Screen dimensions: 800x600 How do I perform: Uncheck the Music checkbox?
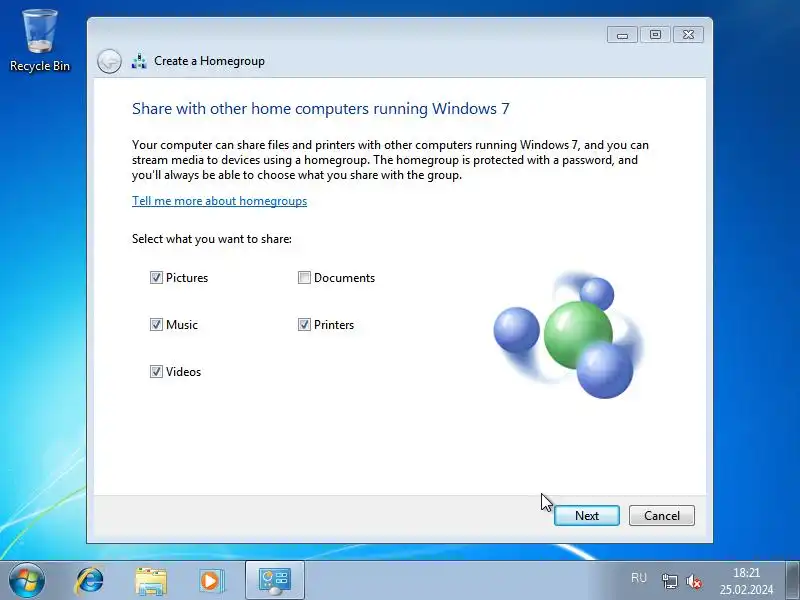pos(156,324)
